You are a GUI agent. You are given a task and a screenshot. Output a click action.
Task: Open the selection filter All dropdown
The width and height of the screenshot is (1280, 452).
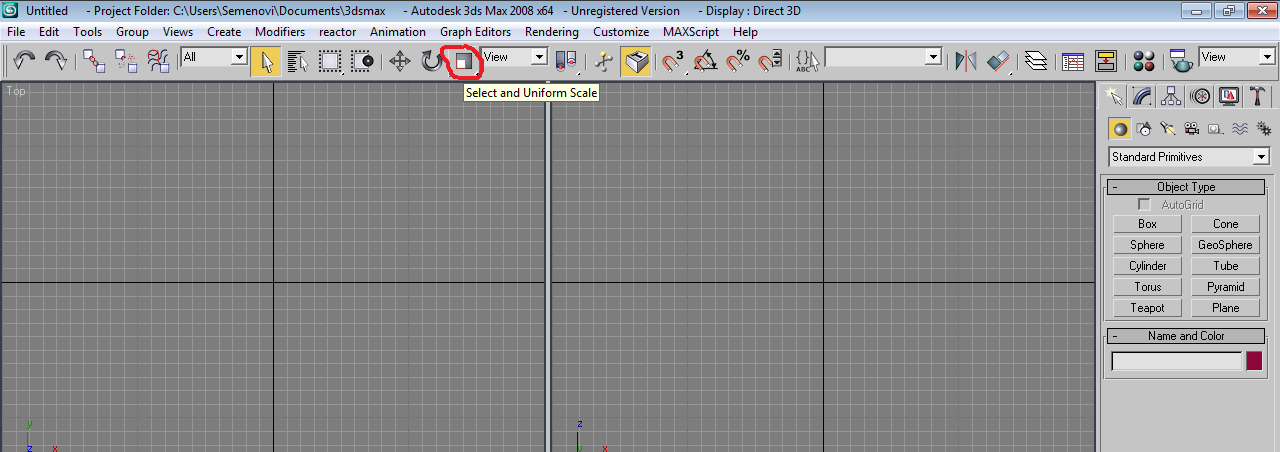point(213,57)
